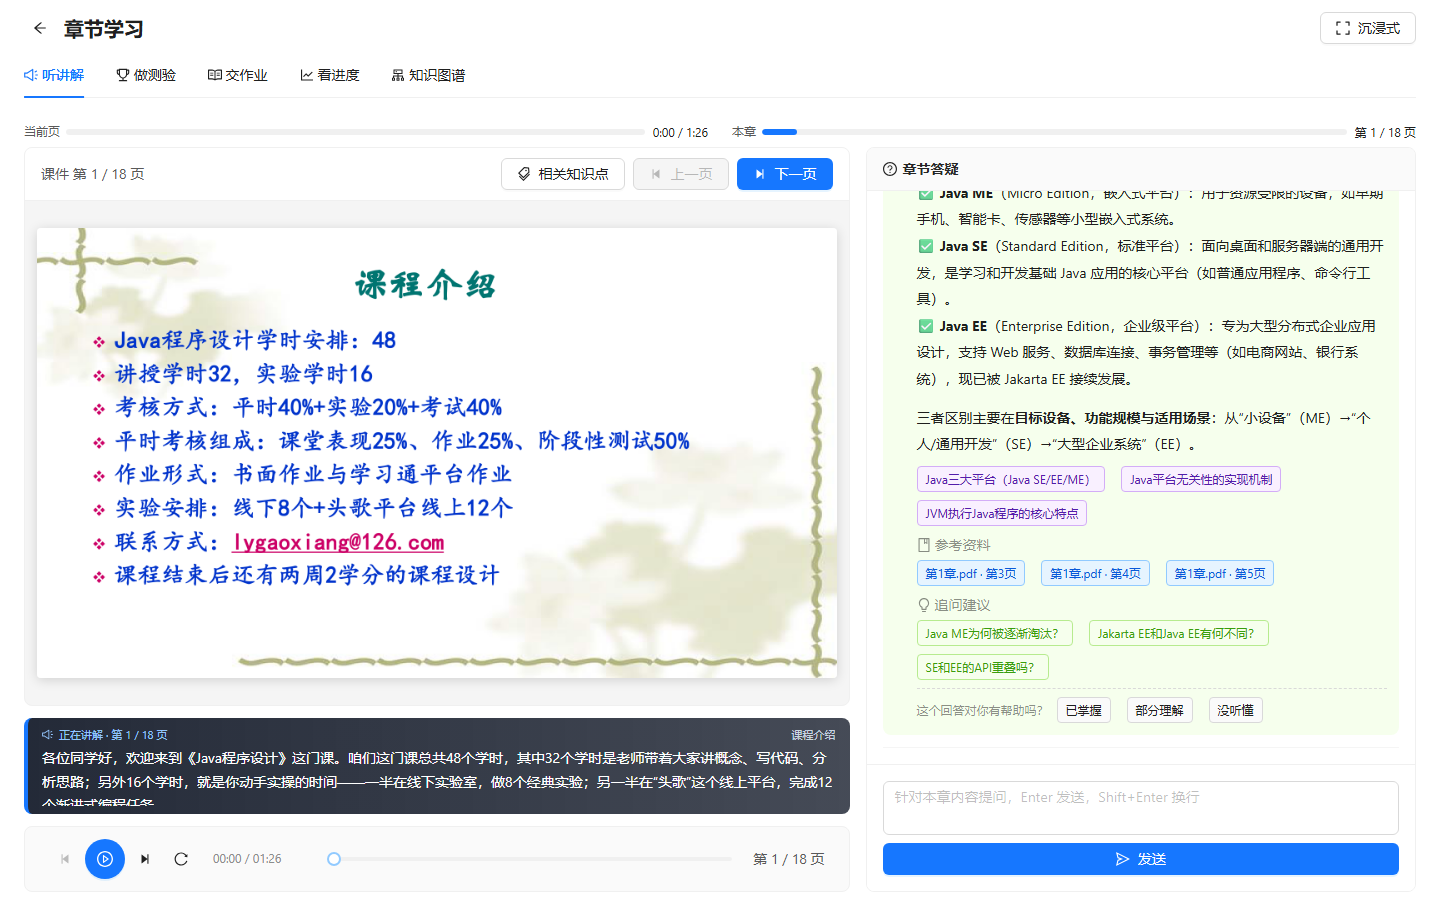Image resolution: width=1440 pixels, height=900 pixels.
Task: Open the 交作业 tab
Action: coord(238,75)
